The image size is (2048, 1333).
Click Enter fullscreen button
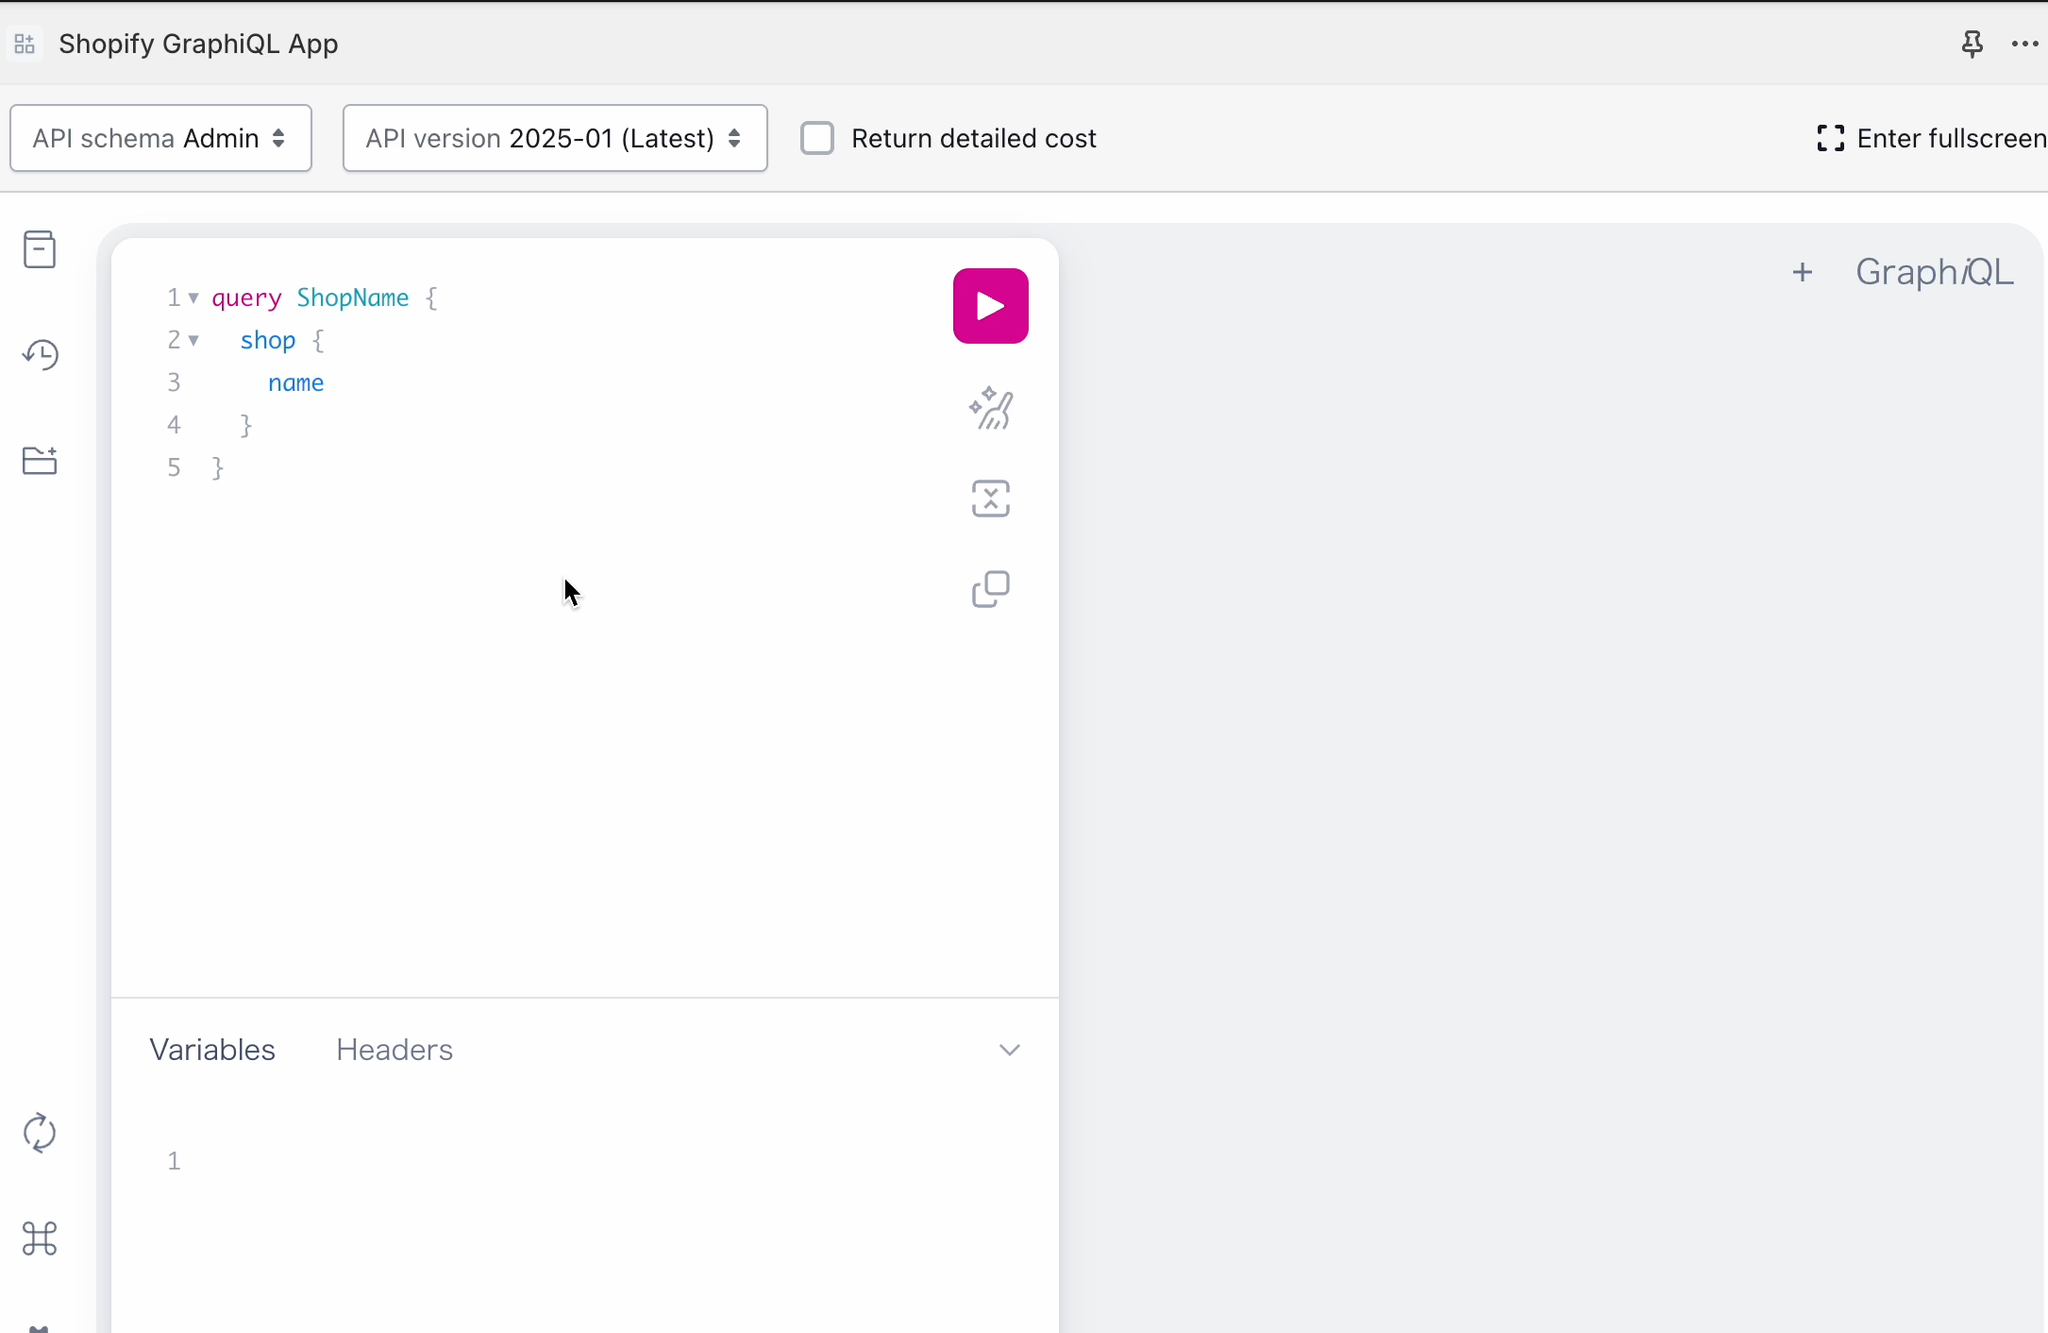1930,138
